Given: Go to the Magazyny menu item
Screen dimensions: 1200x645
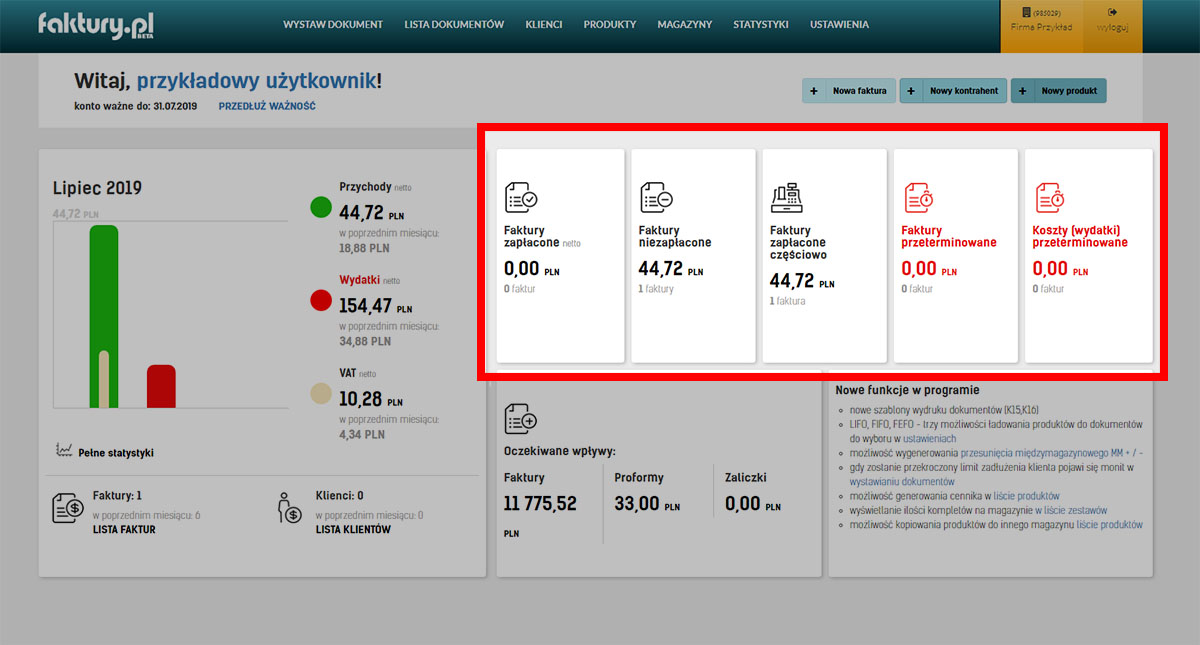Looking at the screenshot, I should (x=684, y=25).
